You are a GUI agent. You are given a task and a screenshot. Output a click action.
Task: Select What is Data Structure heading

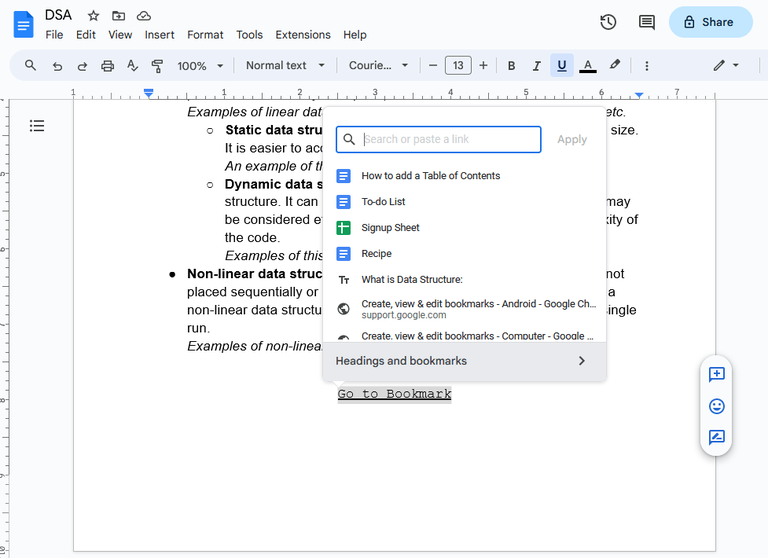click(x=464, y=279)
